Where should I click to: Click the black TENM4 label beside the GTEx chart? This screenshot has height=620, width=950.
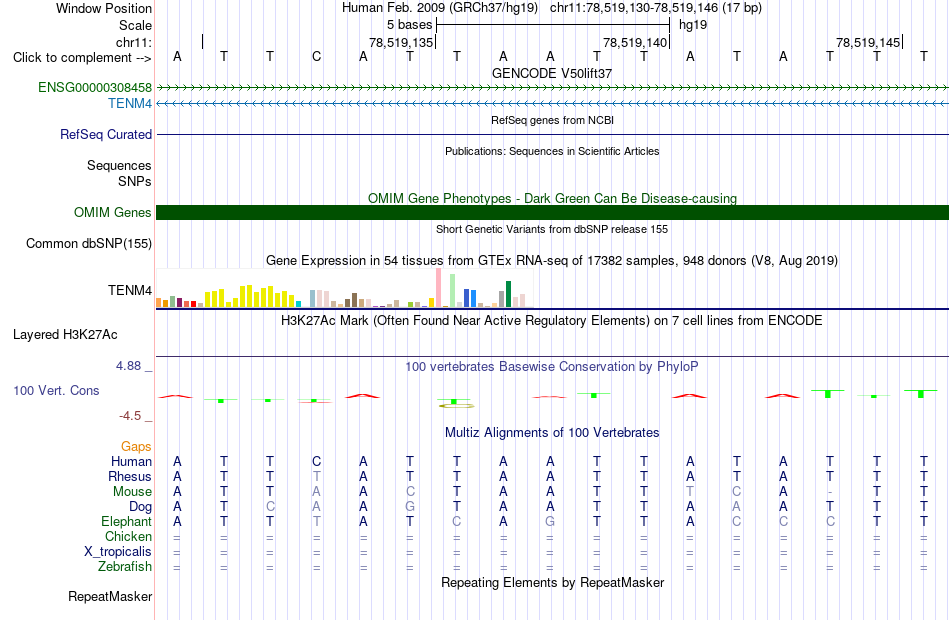point(130,290)
